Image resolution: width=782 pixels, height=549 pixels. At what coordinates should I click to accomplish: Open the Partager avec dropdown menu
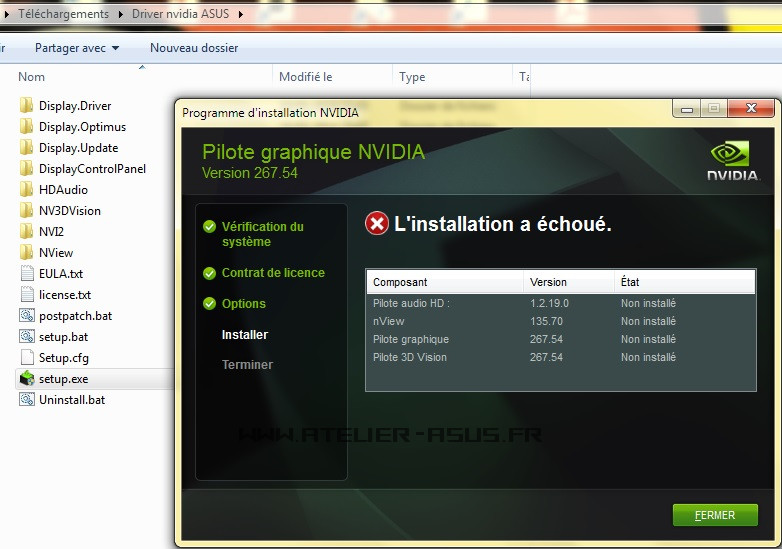(x=77, y=48)
